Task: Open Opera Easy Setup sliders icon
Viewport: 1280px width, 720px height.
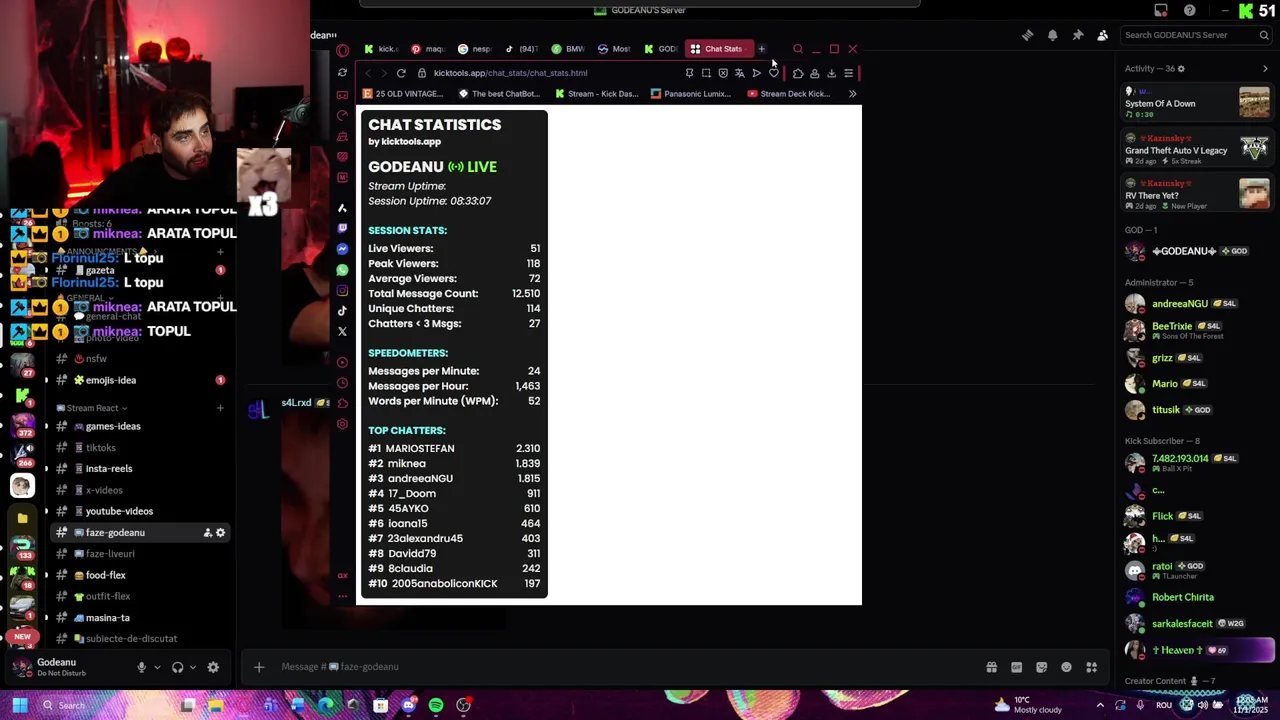Action: click(x=848, y=73)
